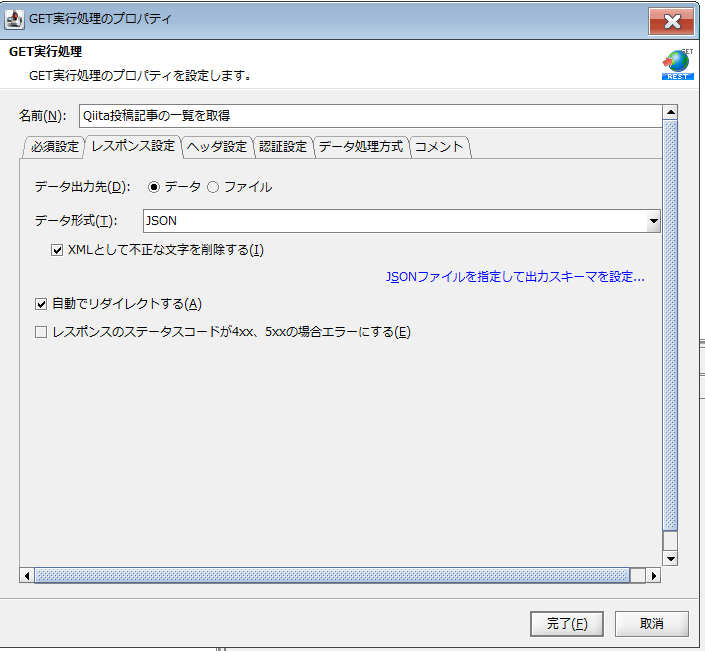705x651 pixels.
Task: Close the GET実行処理のプロパティ dialog
Action: click(x=671, y=21)
